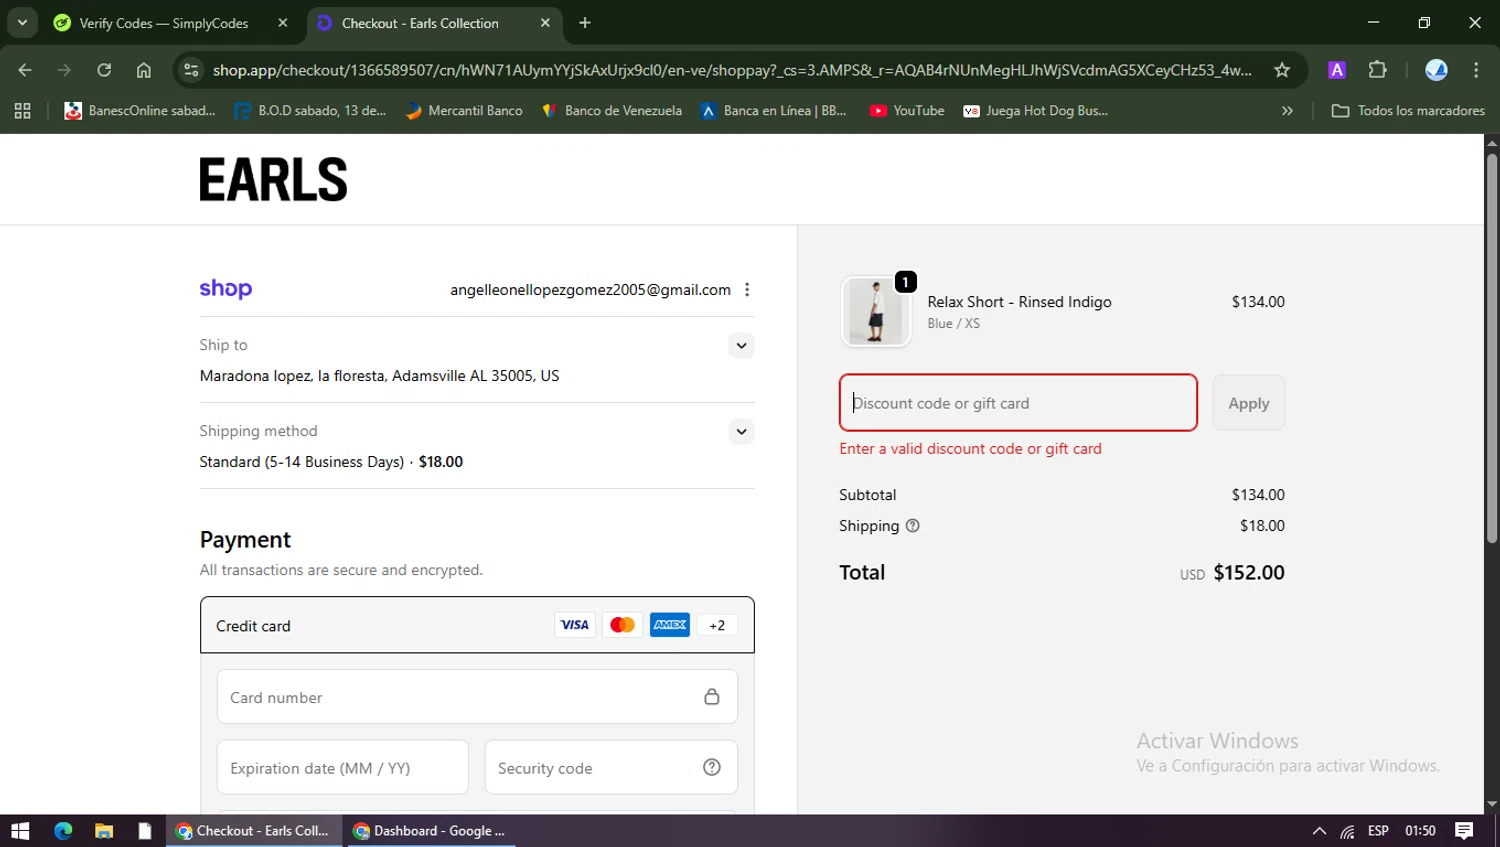Go forward to next page
The image size is (1500, 847).
pos(64,70)
